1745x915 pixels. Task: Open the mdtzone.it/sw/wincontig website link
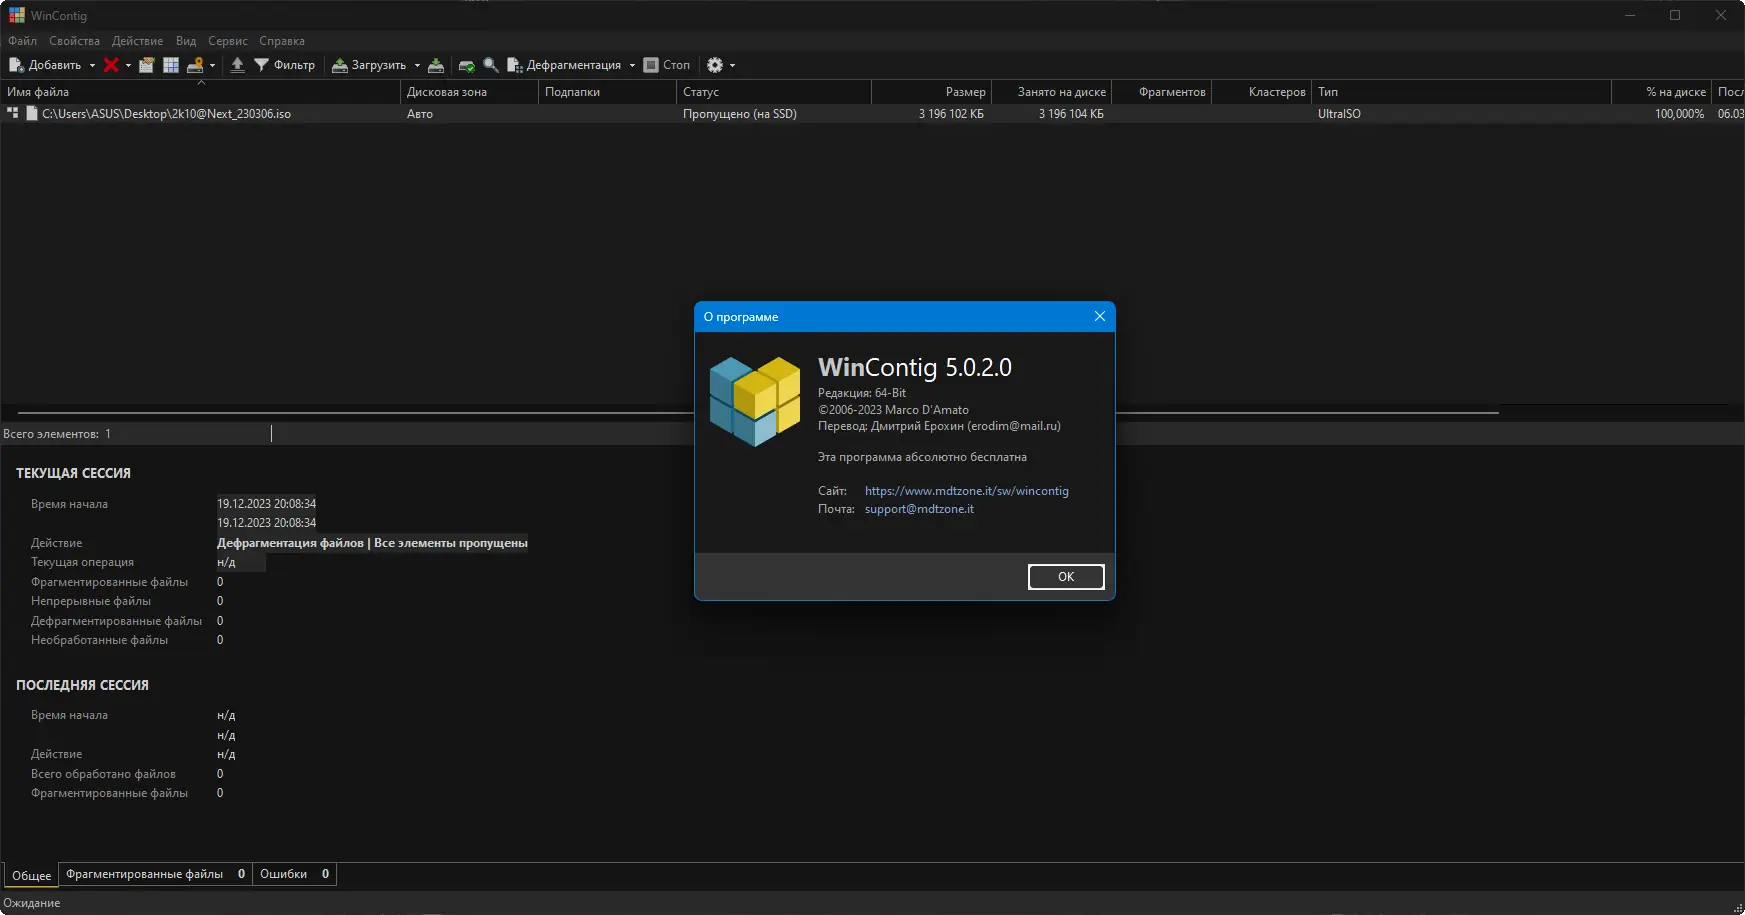(x=967, y=491)
